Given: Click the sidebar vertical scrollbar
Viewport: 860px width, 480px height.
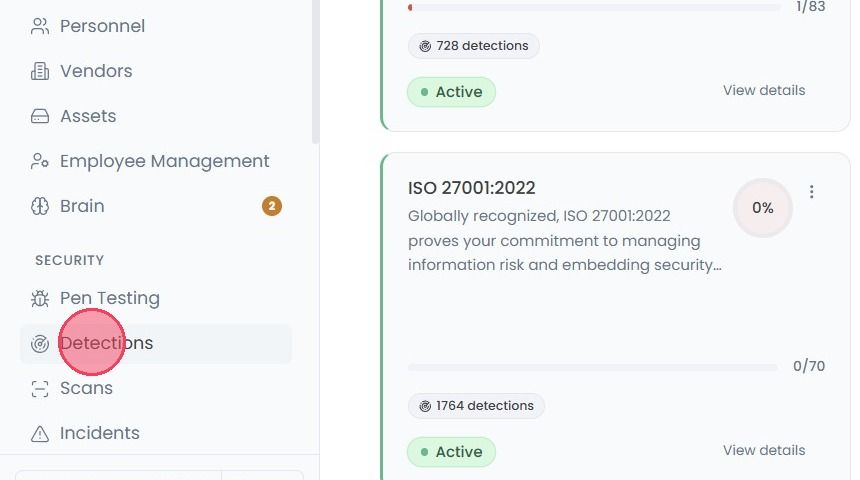Looking at the screenshot, I should click(x=315, y=71).
